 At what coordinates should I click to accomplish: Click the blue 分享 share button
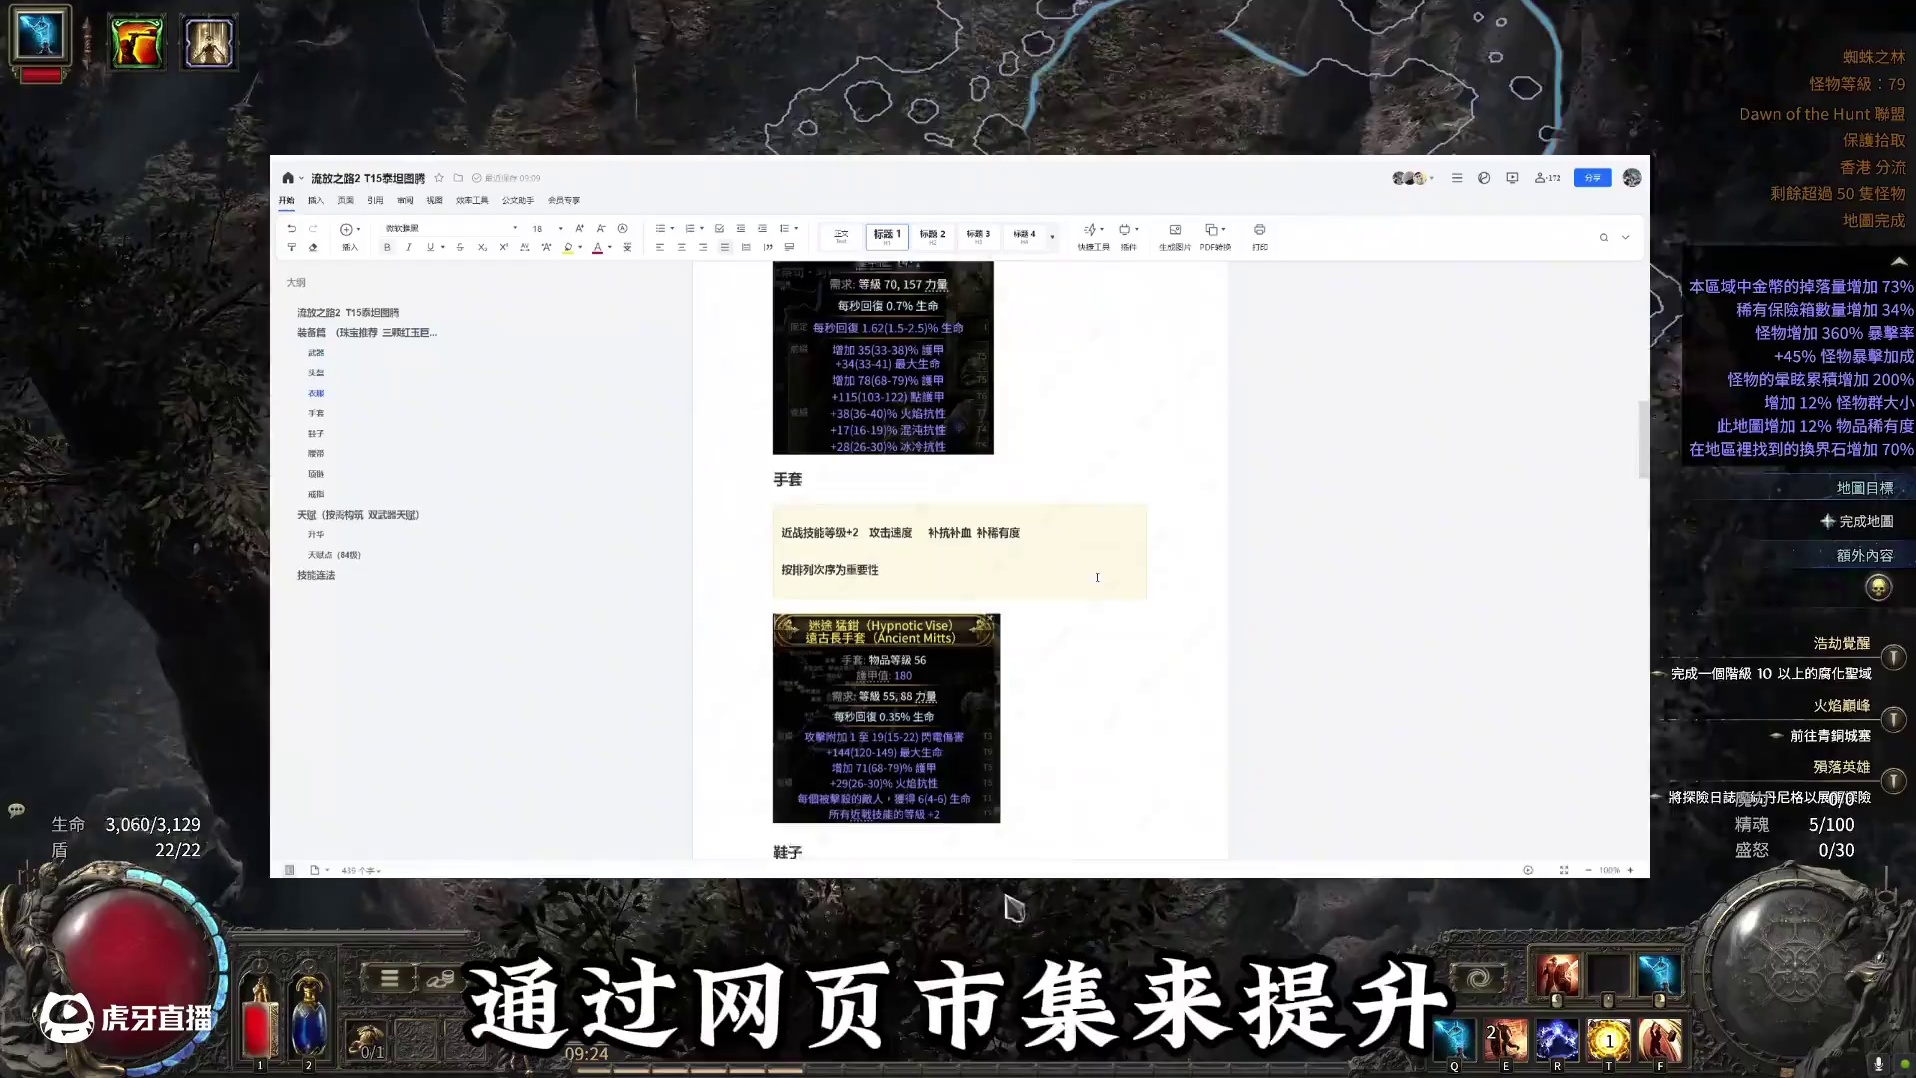click(1592, 177)
